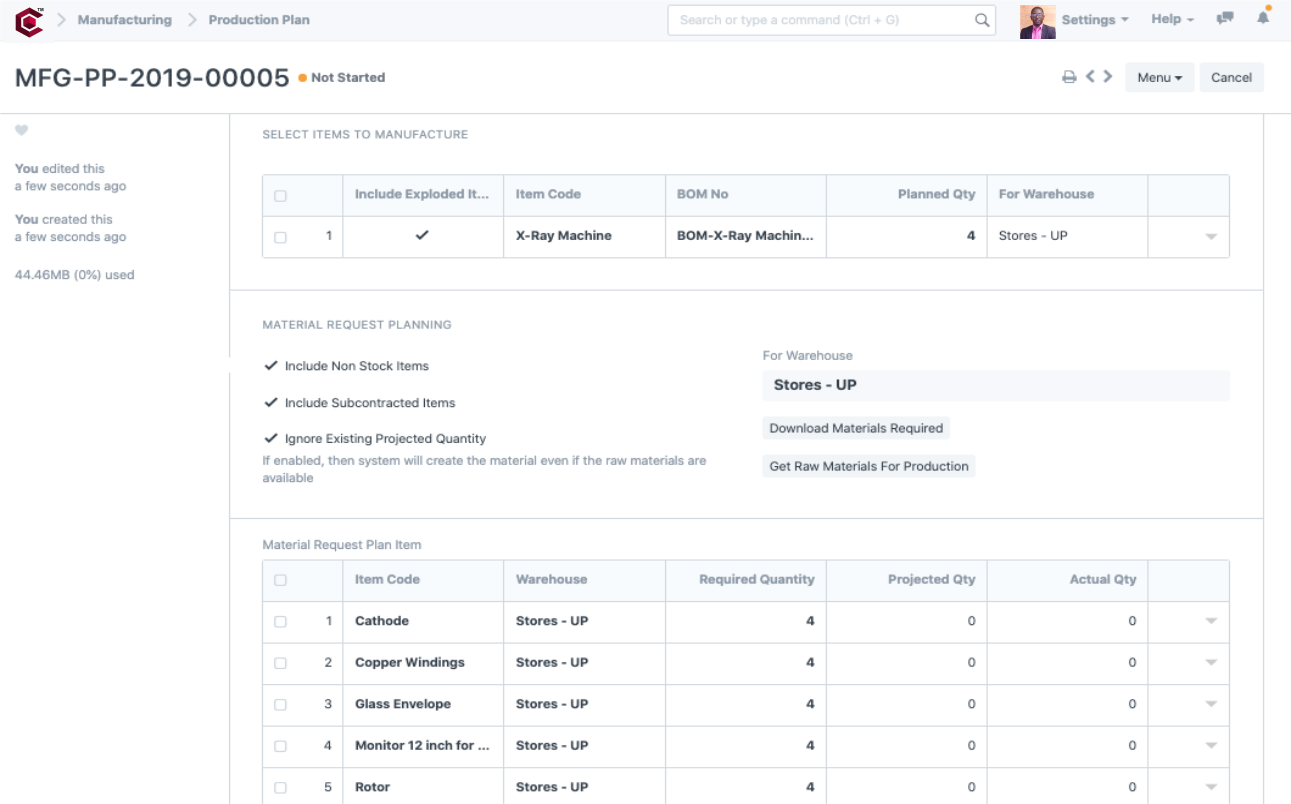Select the X-Ray Machine row checkbox
This screenshot has width=1291, height=804.
coord(280,237)
